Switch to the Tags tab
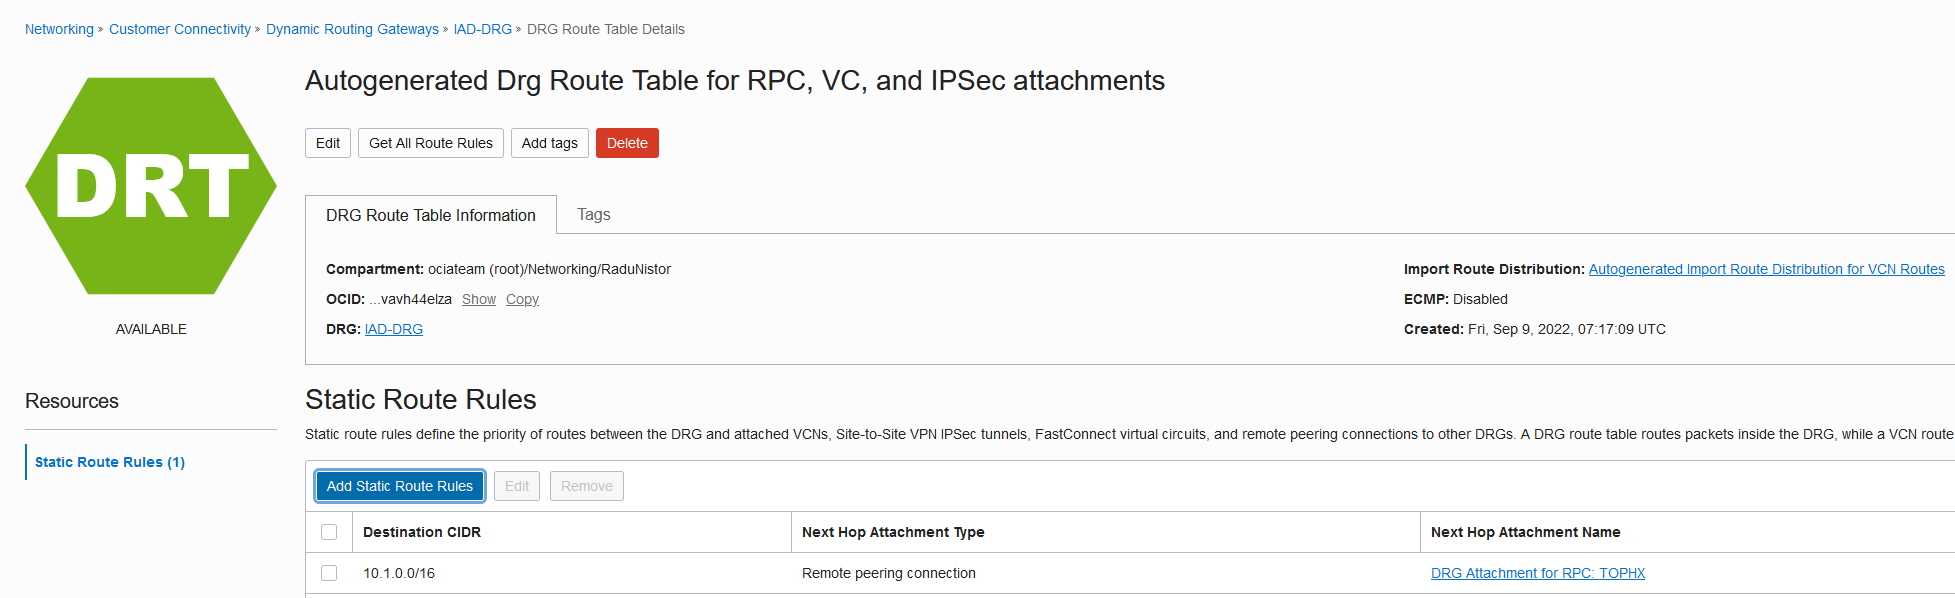 pyautogui.click(x=593, y=215)
